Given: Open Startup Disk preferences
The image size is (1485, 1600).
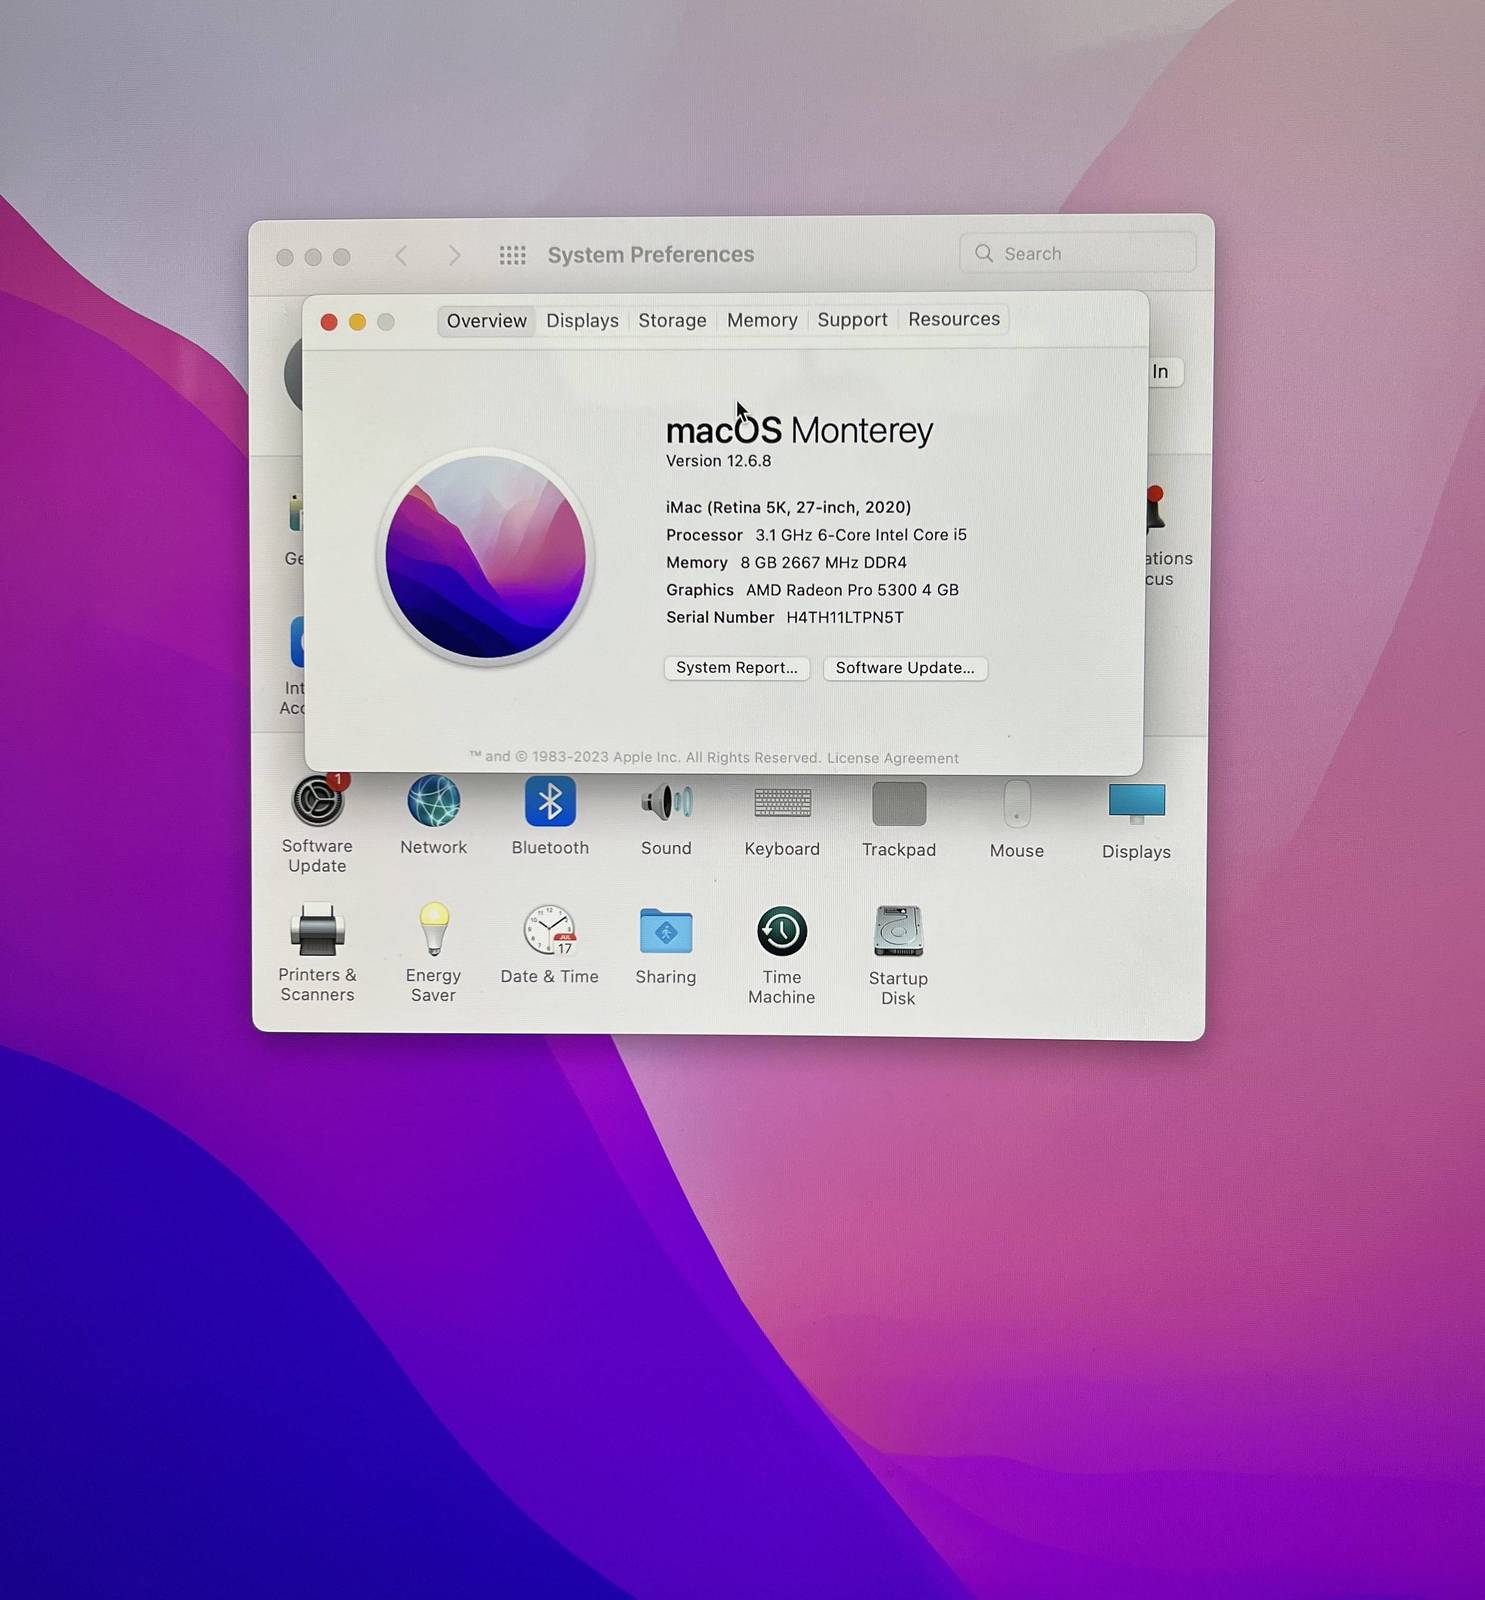Looking at the screenshot, I should (x=898, y=932).
